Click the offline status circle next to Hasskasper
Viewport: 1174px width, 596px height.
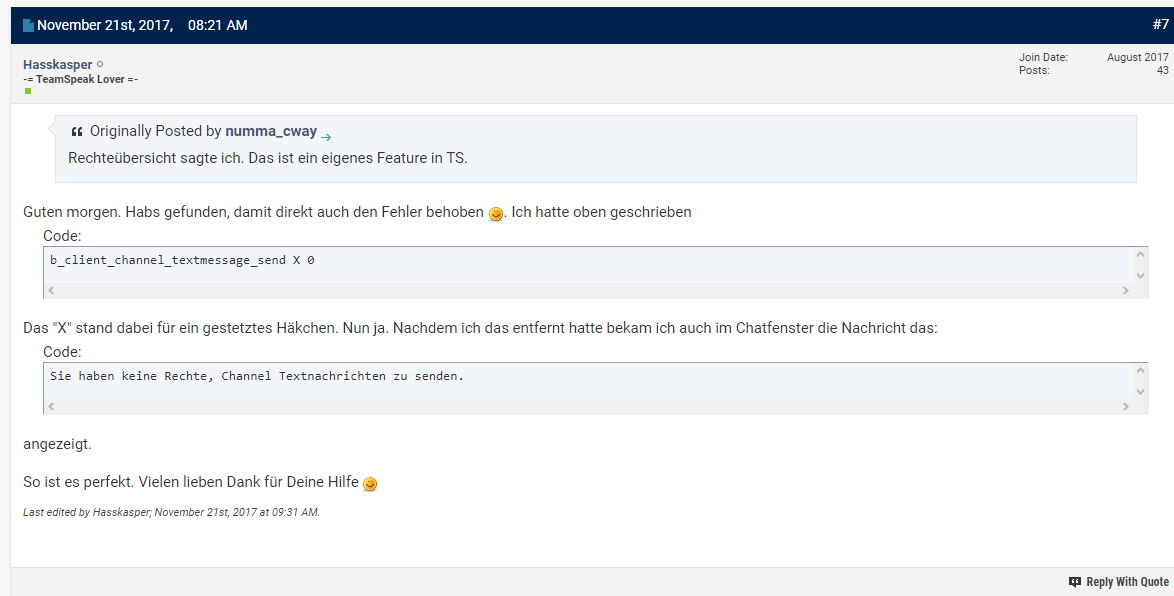point(100,64)
